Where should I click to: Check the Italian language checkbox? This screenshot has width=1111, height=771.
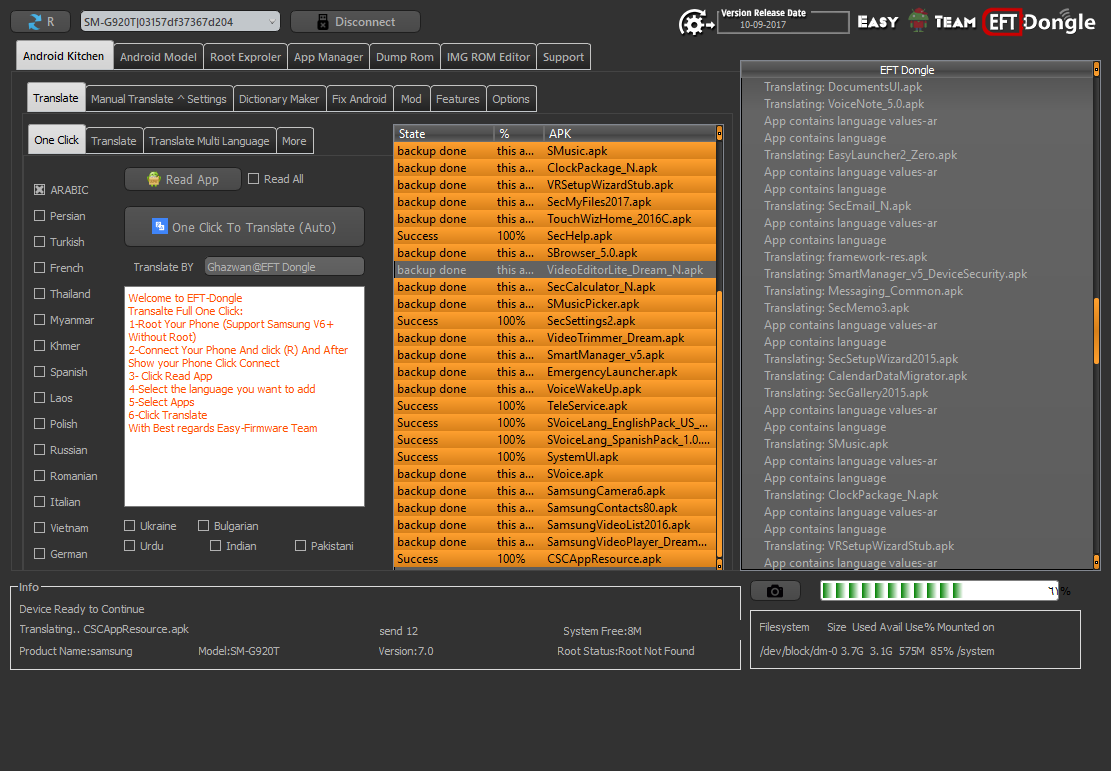[x=40, y=502]
